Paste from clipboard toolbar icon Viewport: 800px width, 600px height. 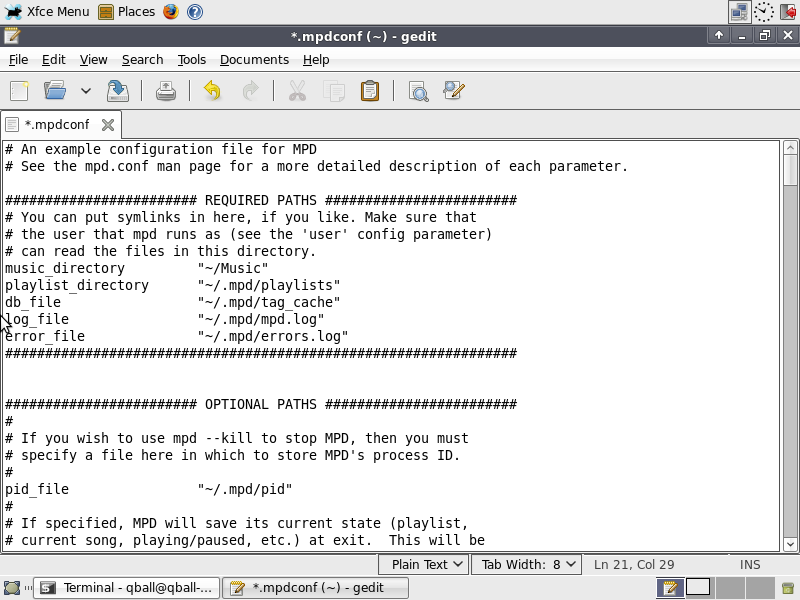[x=370, y=91]
